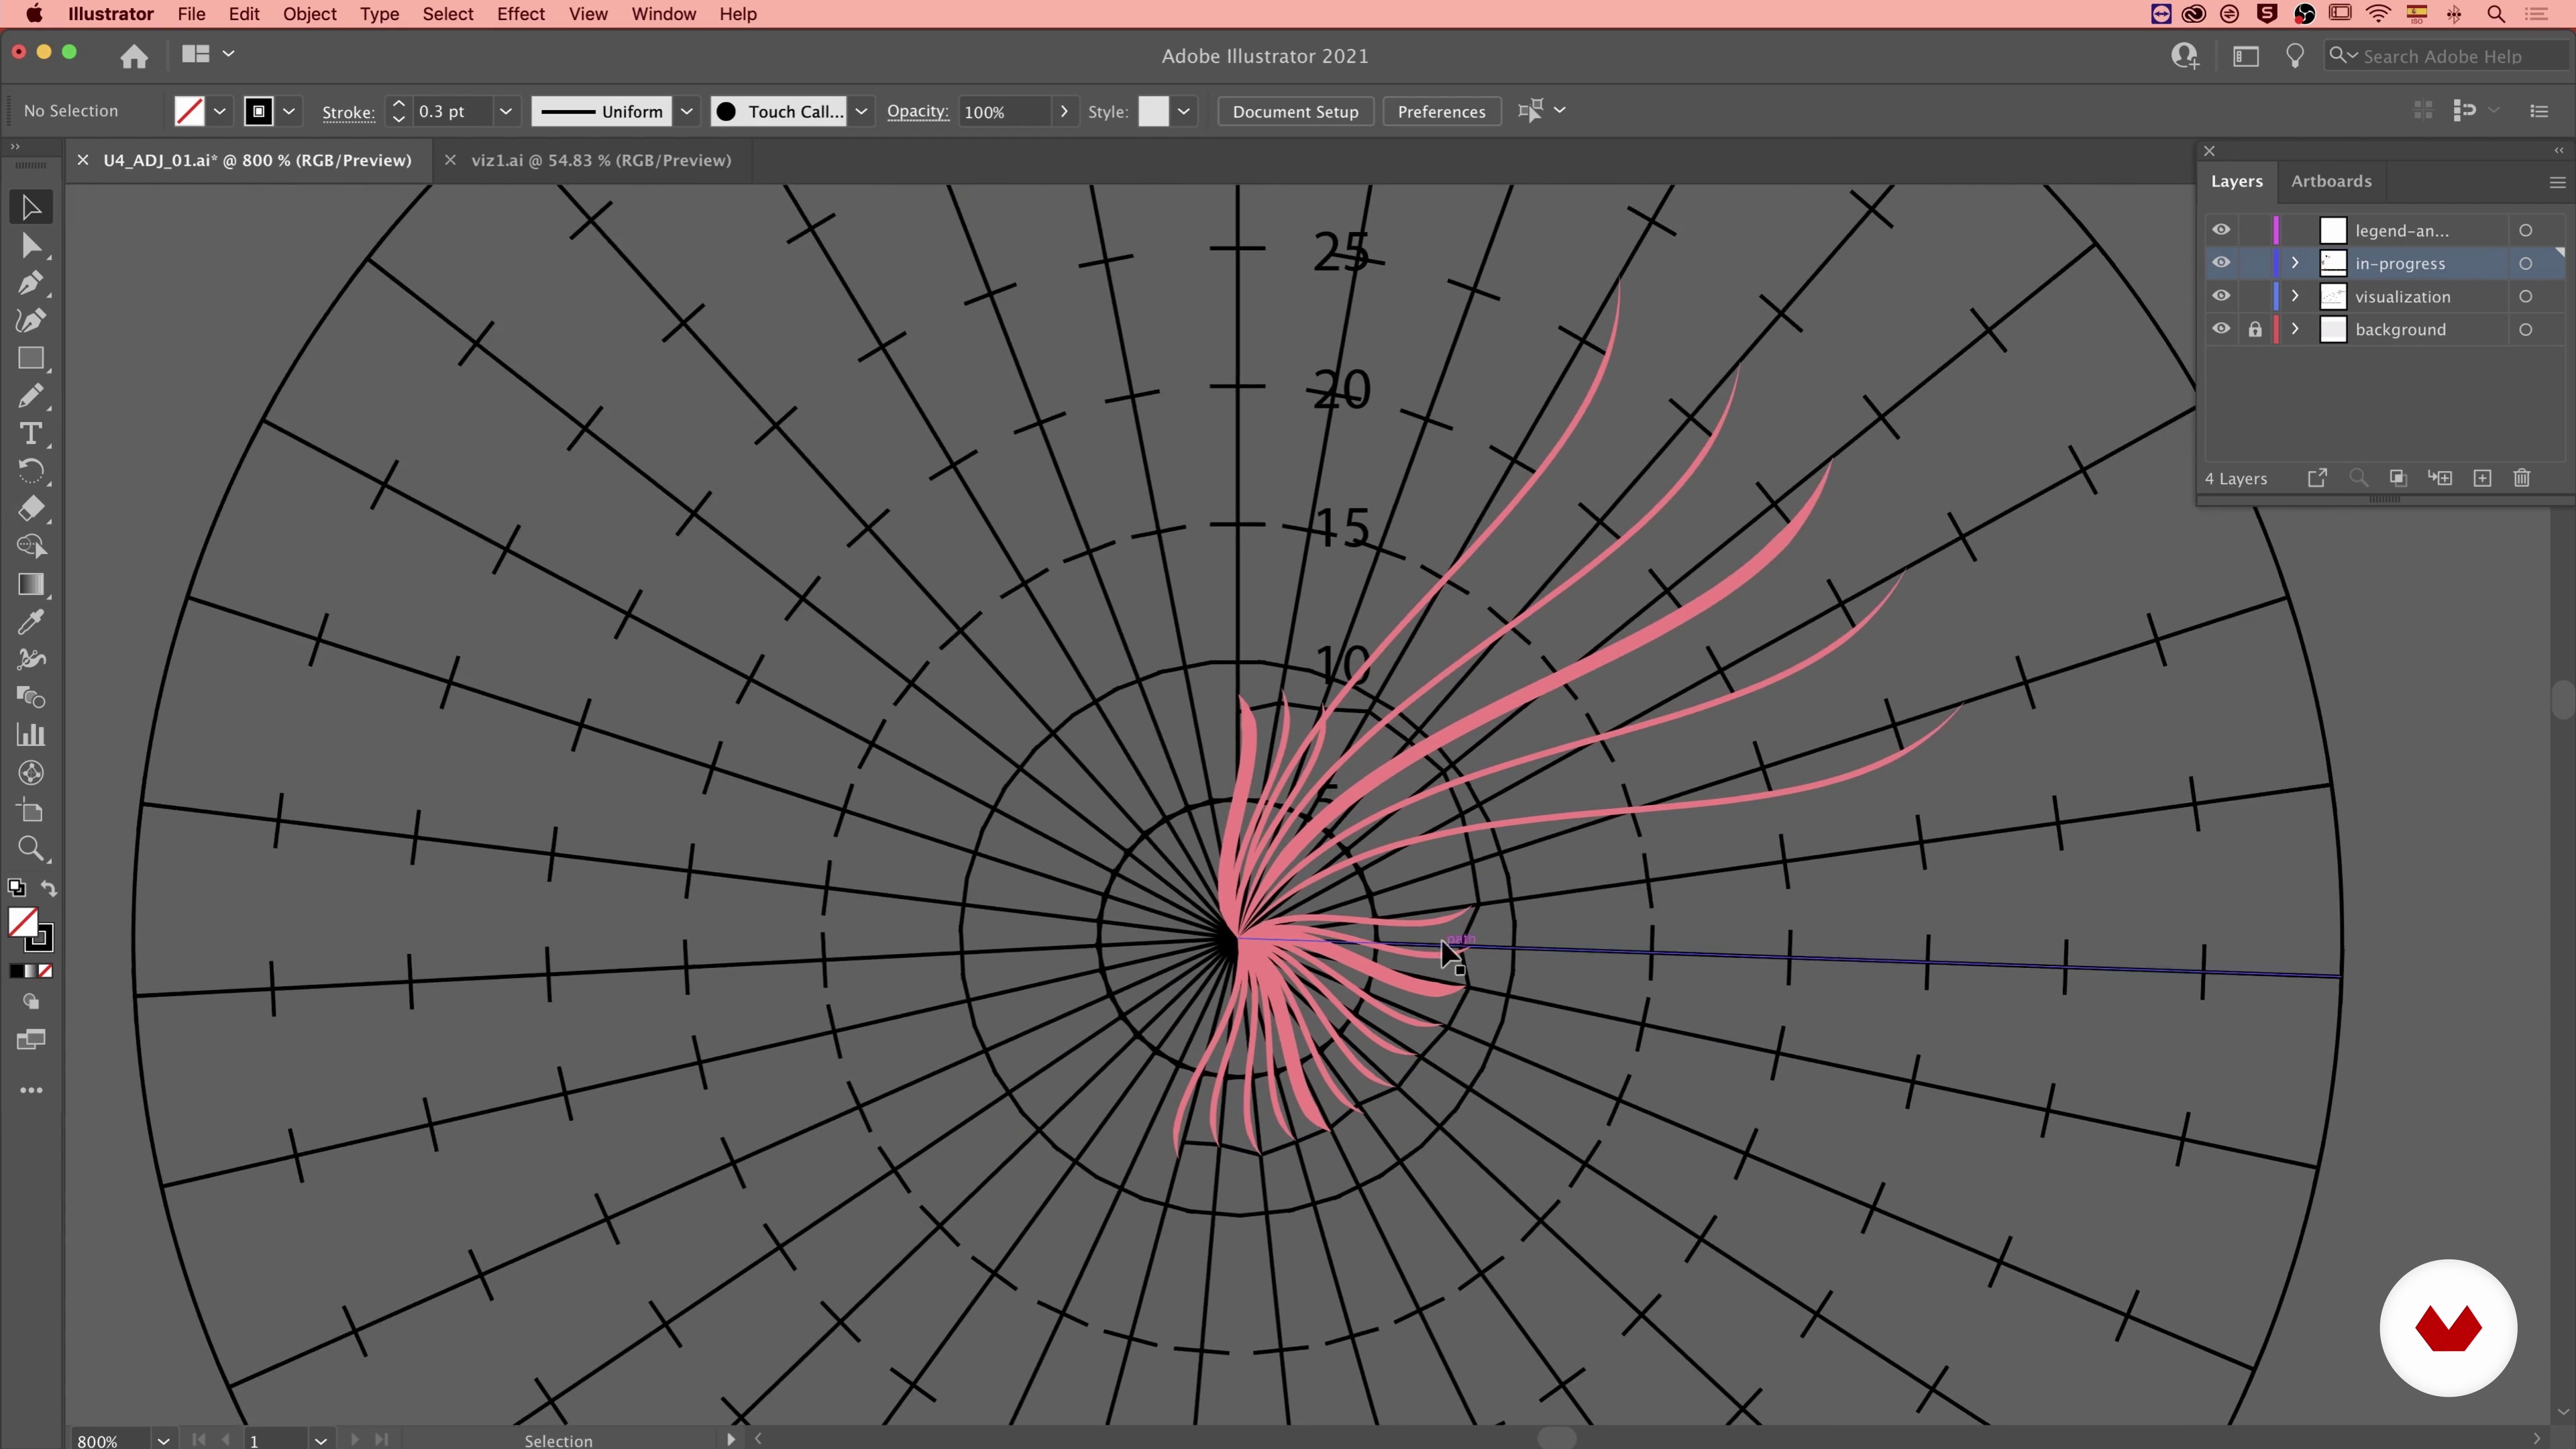Select the Rotate tool
The width and height of the screenshot is (2576, 1449).
pyautogui.click(x=31, y=471)
